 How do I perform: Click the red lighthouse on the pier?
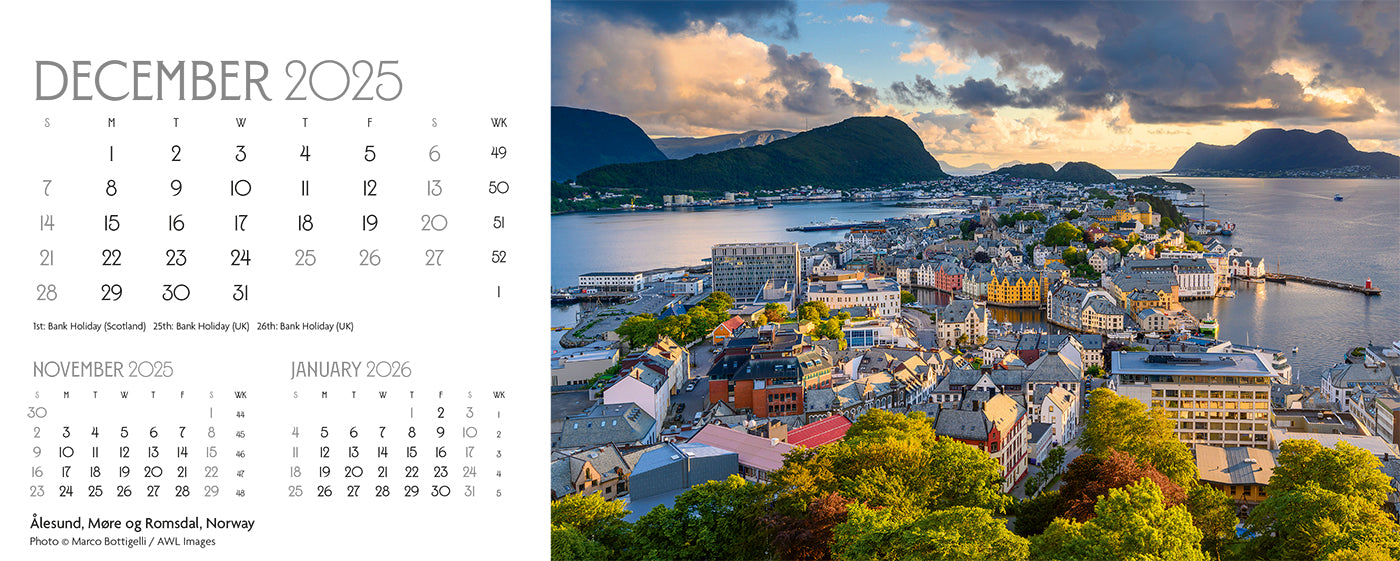[x=1368, y=285]
